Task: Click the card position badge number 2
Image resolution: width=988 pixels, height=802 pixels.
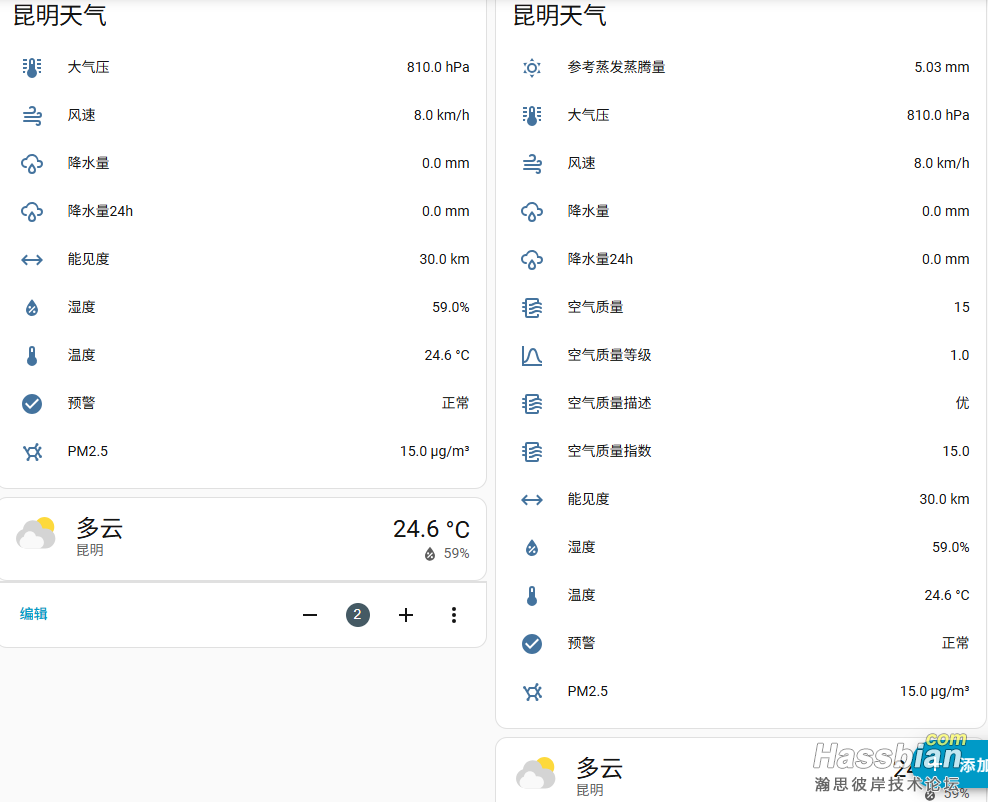Action: point(358,615)
